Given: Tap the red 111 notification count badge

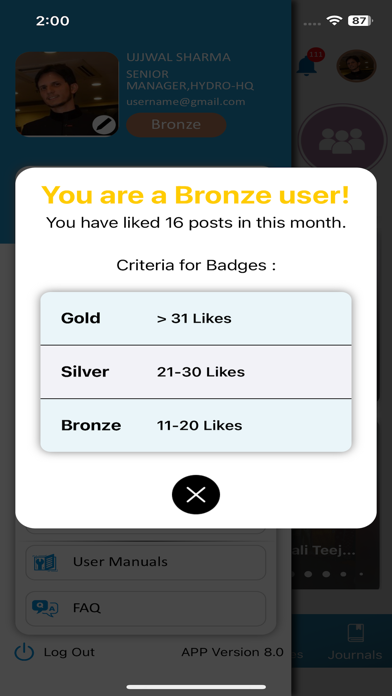Looking at the screenshot, I should pos(316,55).
